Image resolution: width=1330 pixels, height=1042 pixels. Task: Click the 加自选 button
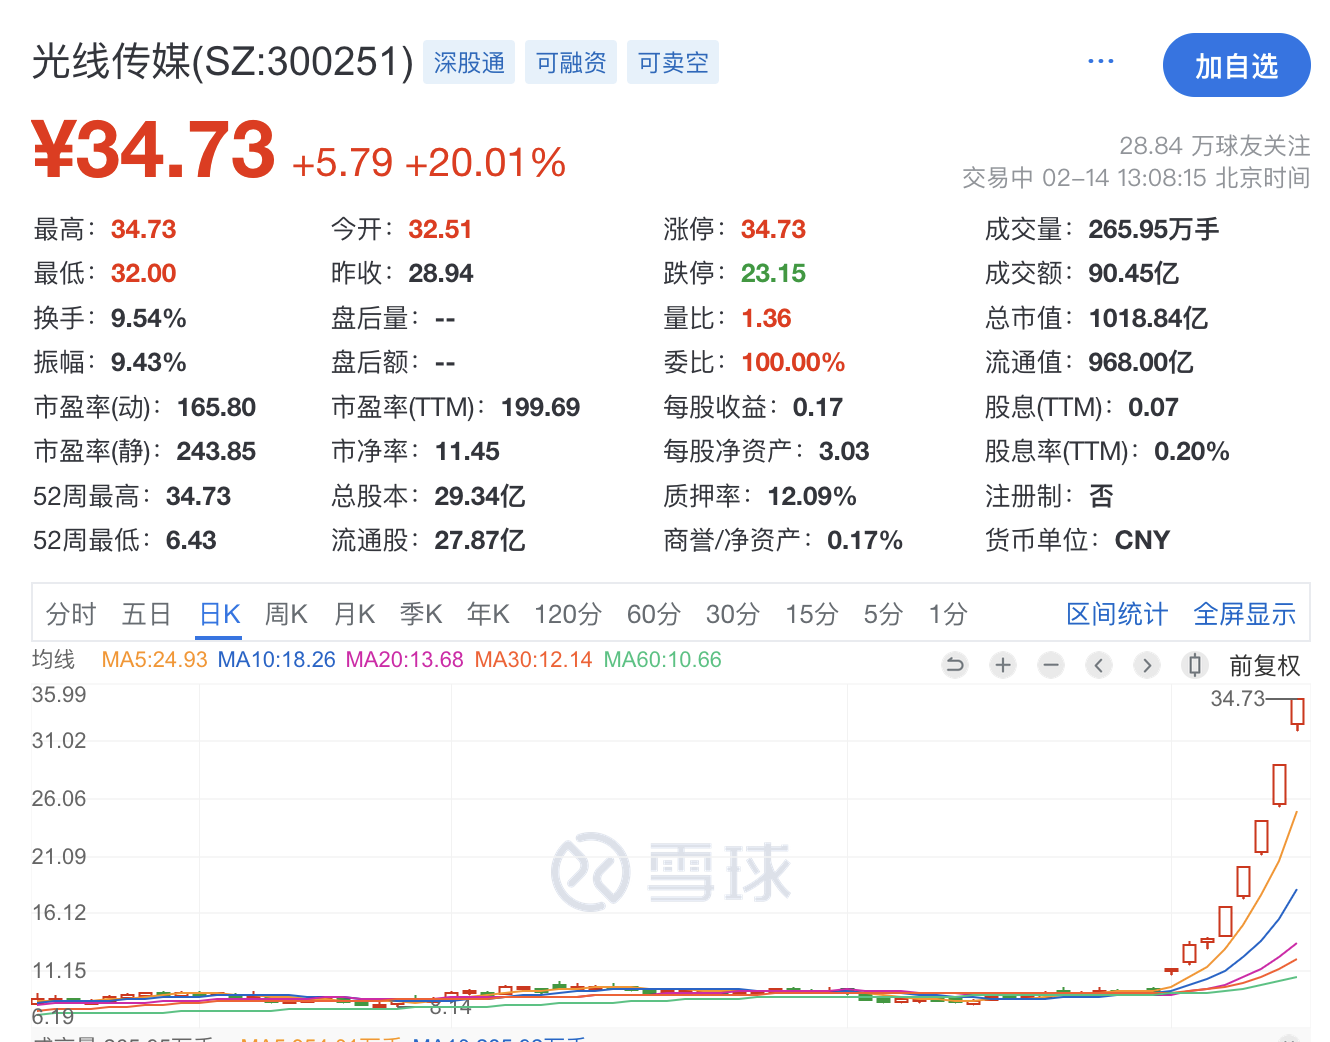tap(1236, 65)
